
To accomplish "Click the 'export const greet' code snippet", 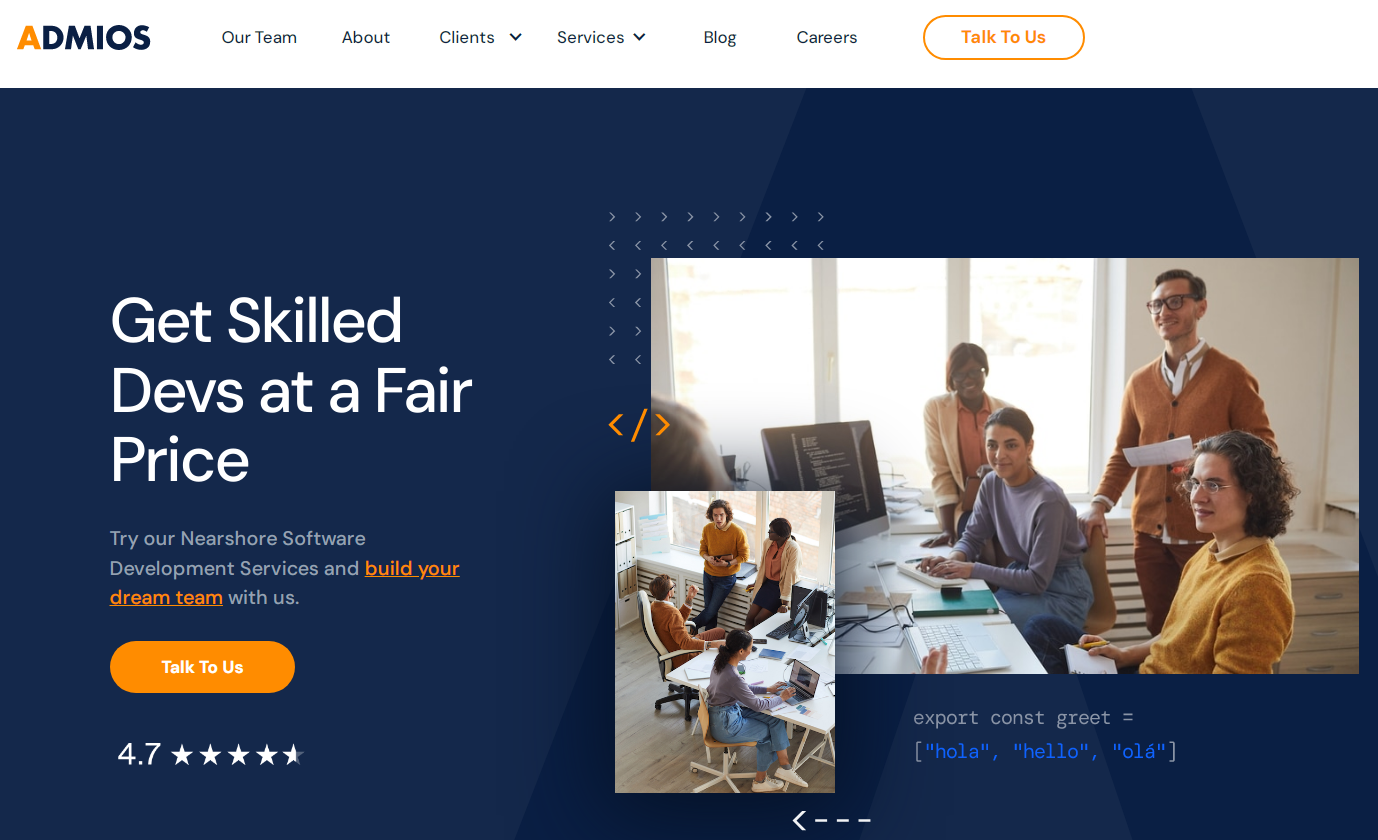I will (1045, 735).
